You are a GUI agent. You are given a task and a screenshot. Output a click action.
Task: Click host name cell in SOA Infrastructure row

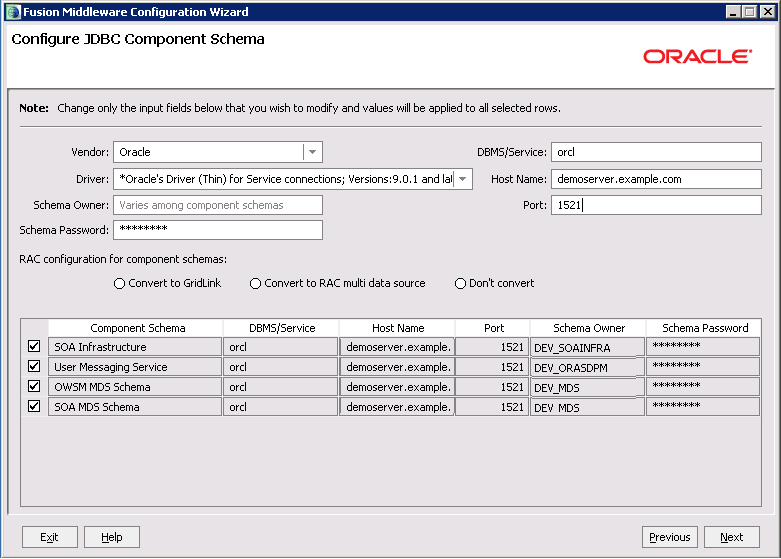[x=397, y=347]
